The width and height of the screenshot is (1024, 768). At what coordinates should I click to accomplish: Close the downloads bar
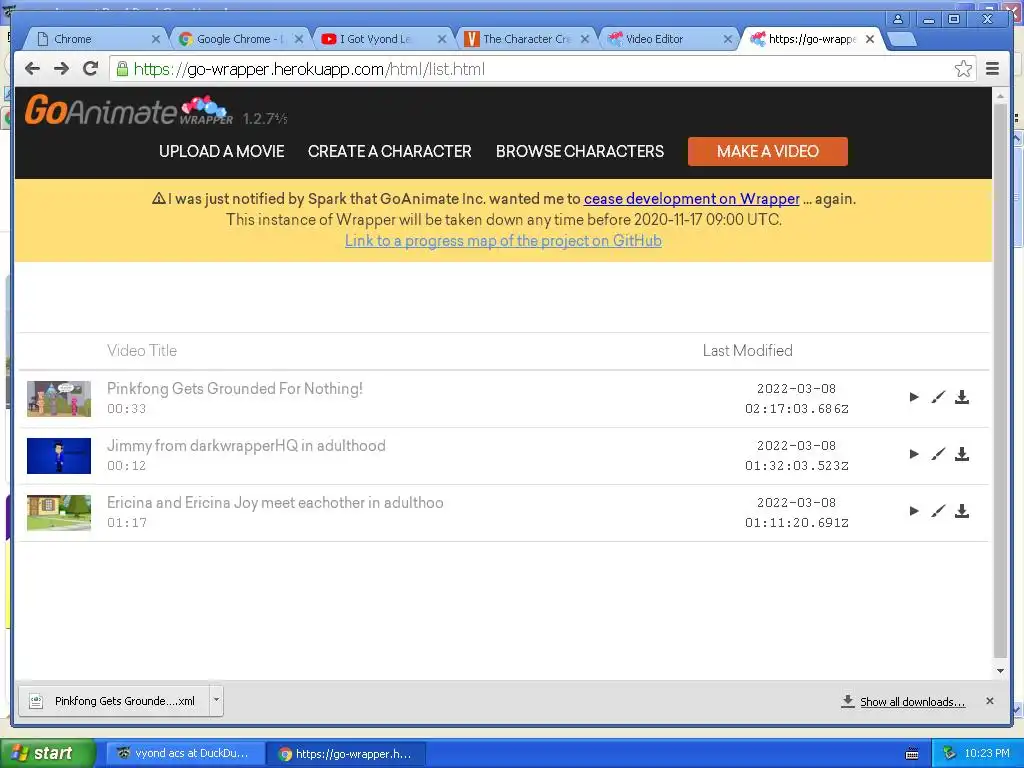tap(990, 701)
